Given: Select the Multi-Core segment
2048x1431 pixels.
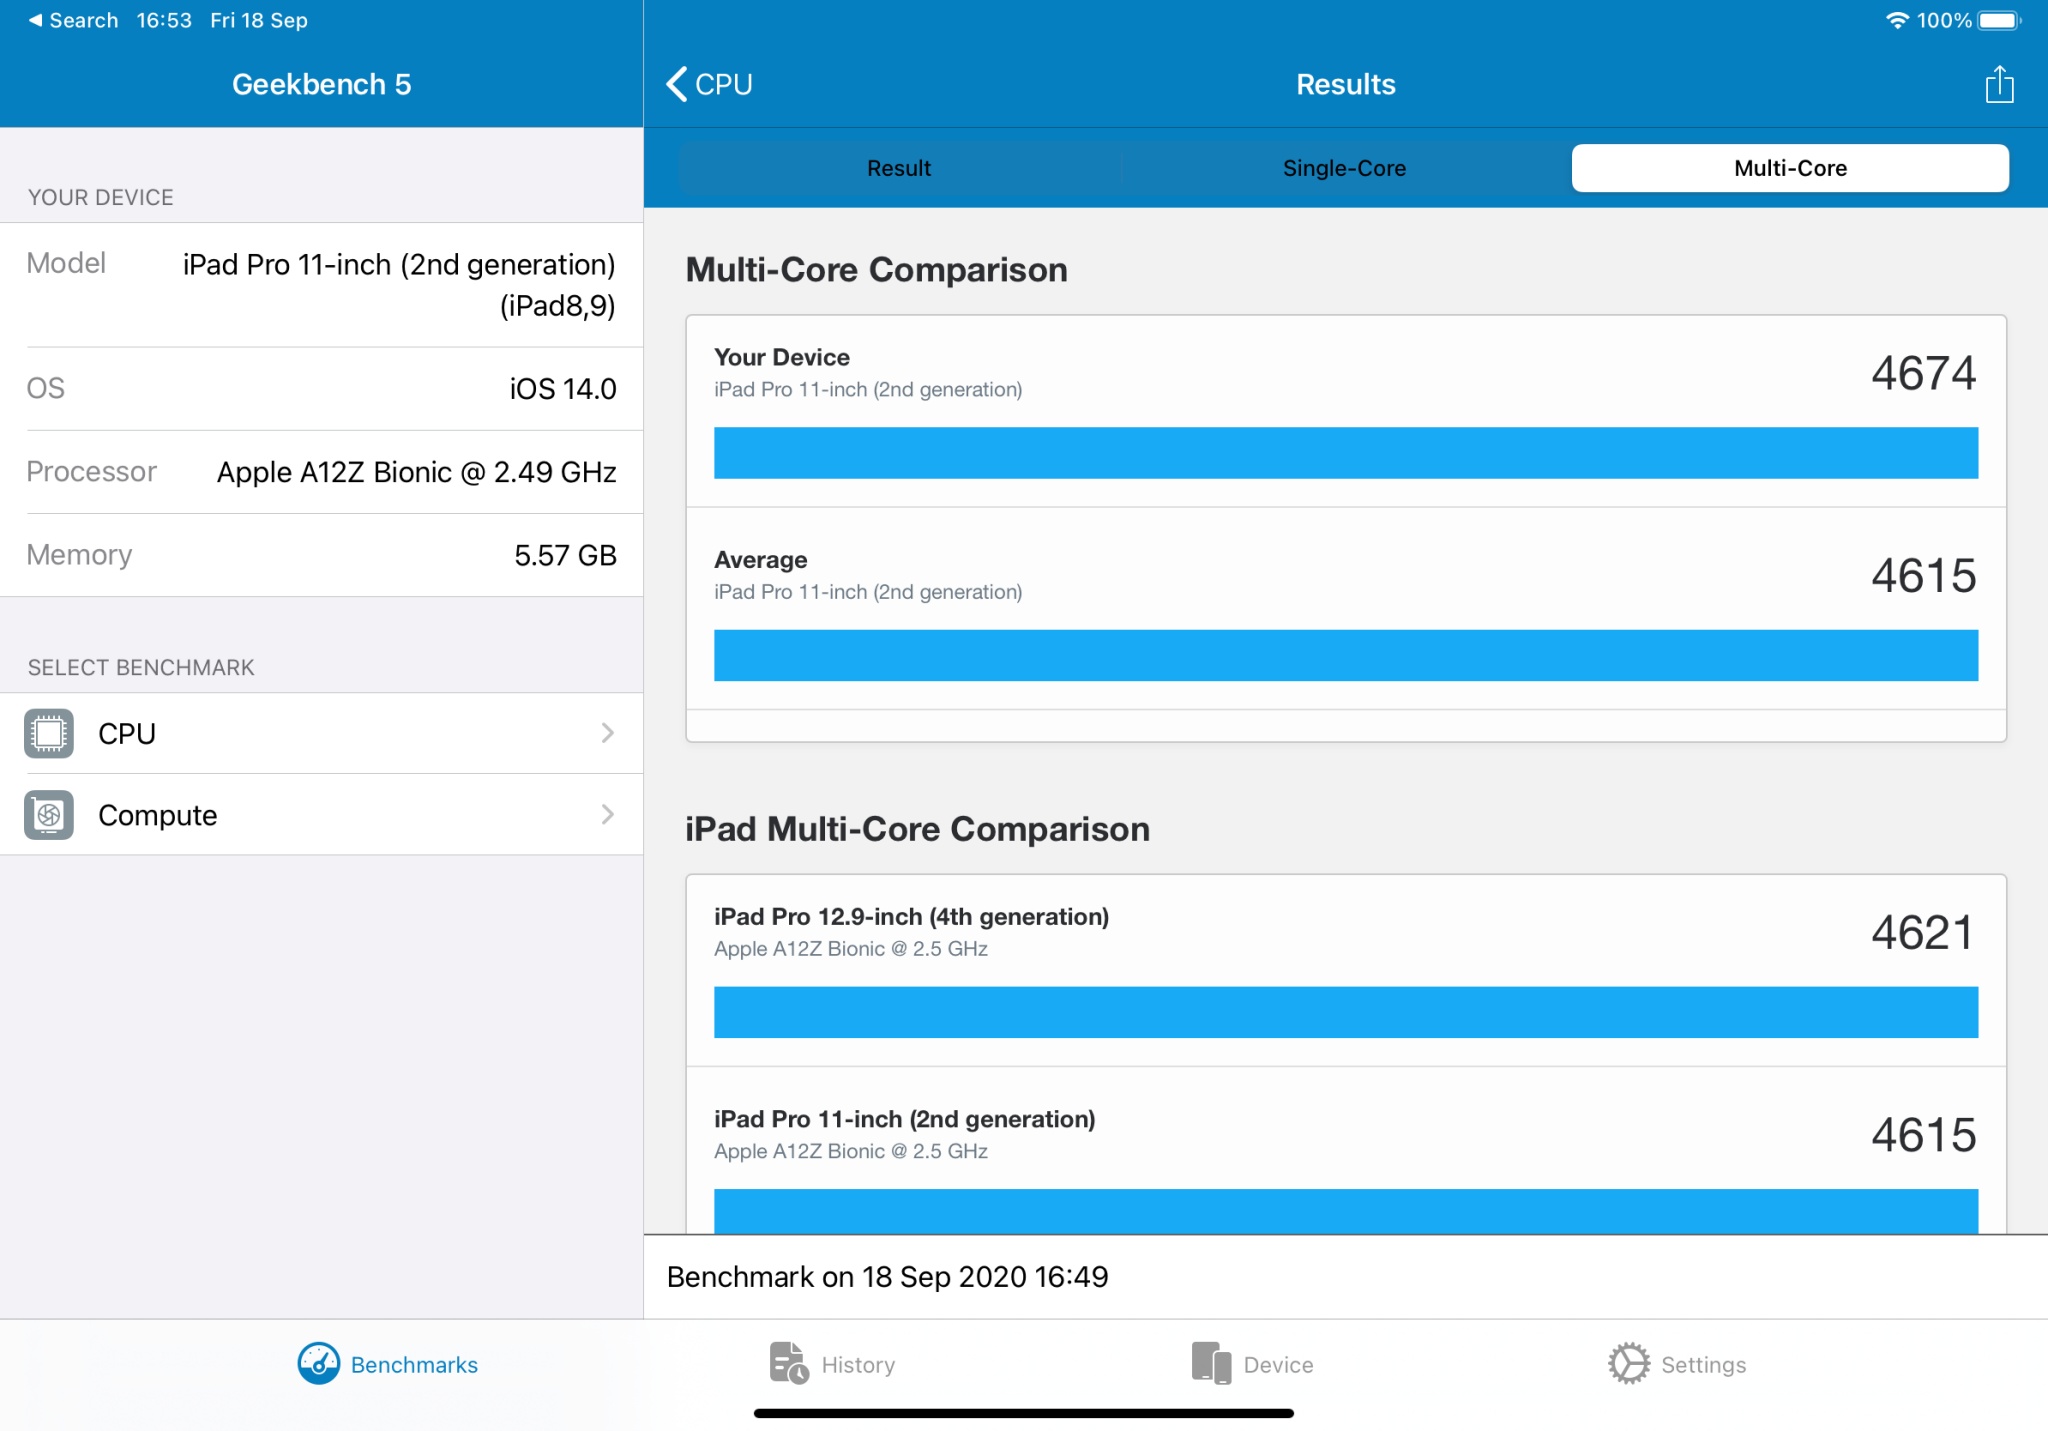Looking at the screenshot, I should [x=1790, y=168].
